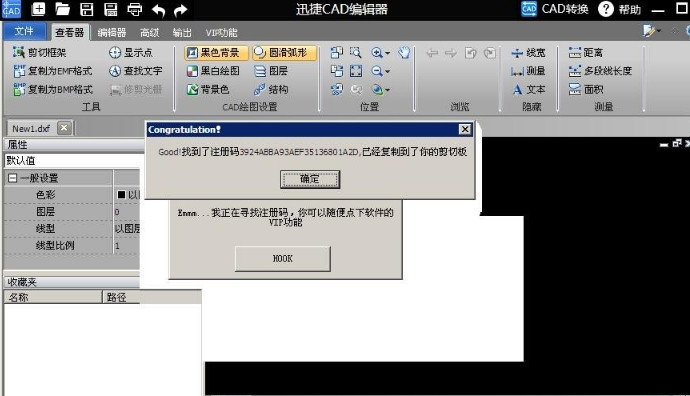The image size is (690, 396).
Task: Click the Print icon
Action: tap(134, 9)
